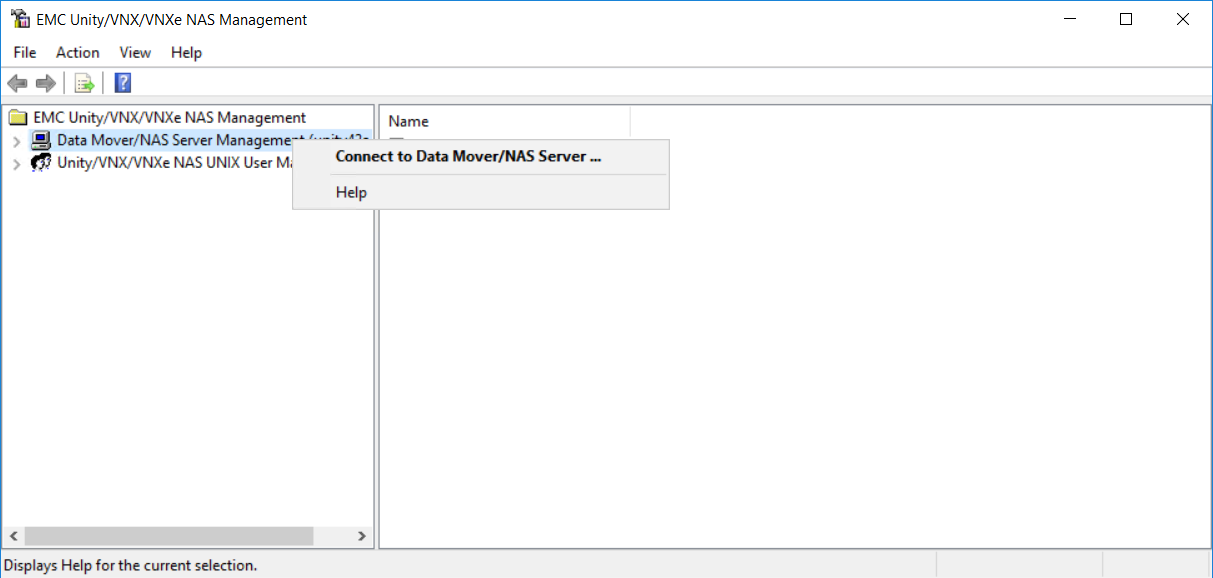Click the Export List toolbar icon
Viewport: 1213px width, 578px height.
point(85,83)
